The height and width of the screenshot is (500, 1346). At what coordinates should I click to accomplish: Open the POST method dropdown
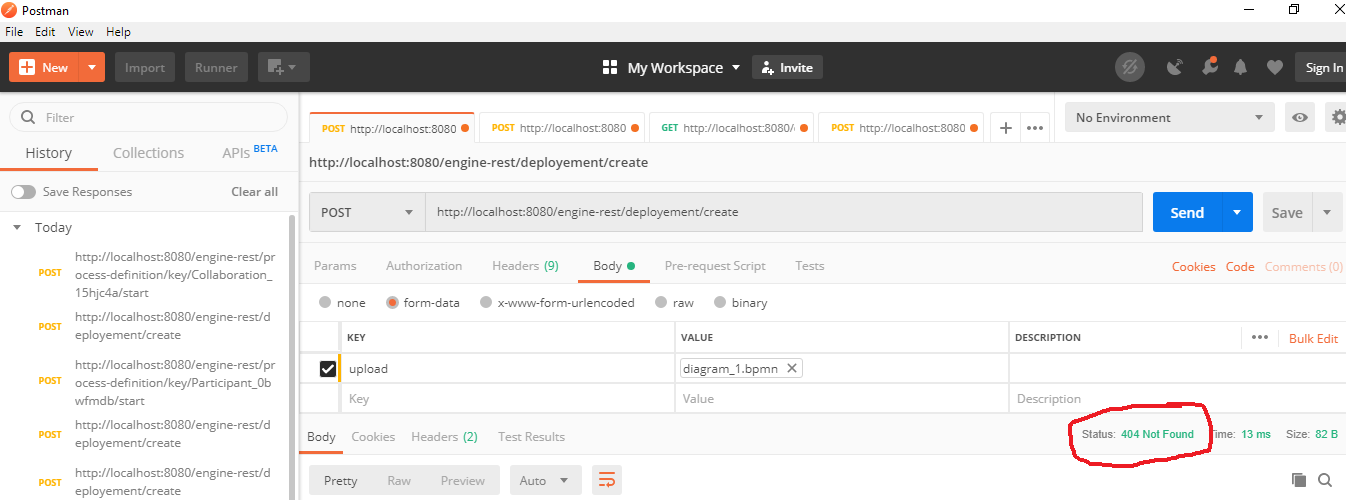[x=366, y=212]
